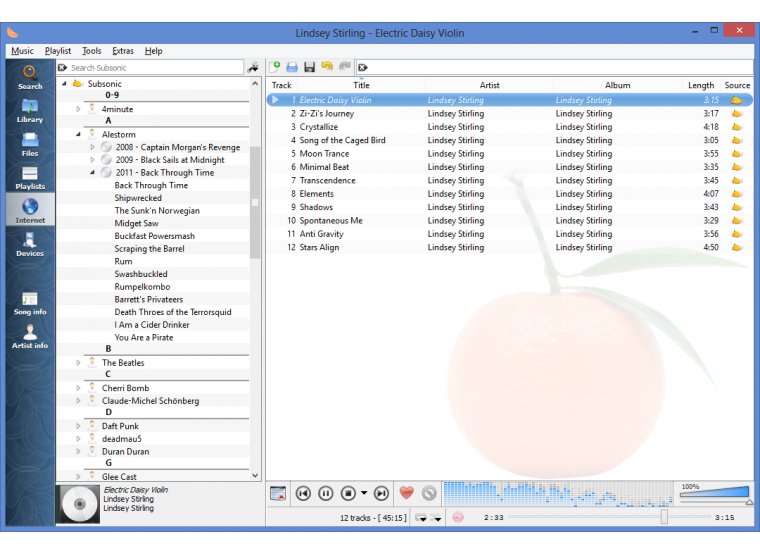This screenshot has width=760, height=554.
Task: Click the tree scroll-down arrow
Action: click(255, 475)
